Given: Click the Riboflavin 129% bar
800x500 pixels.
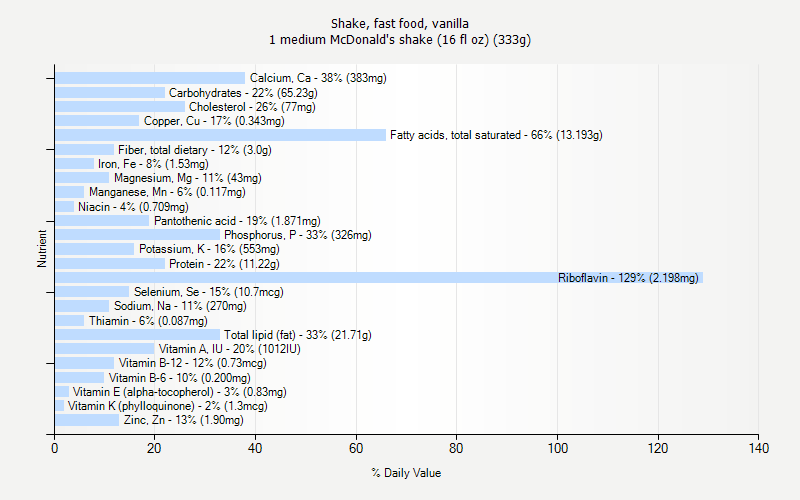Looking at the screenshot, I should (379, 278).
